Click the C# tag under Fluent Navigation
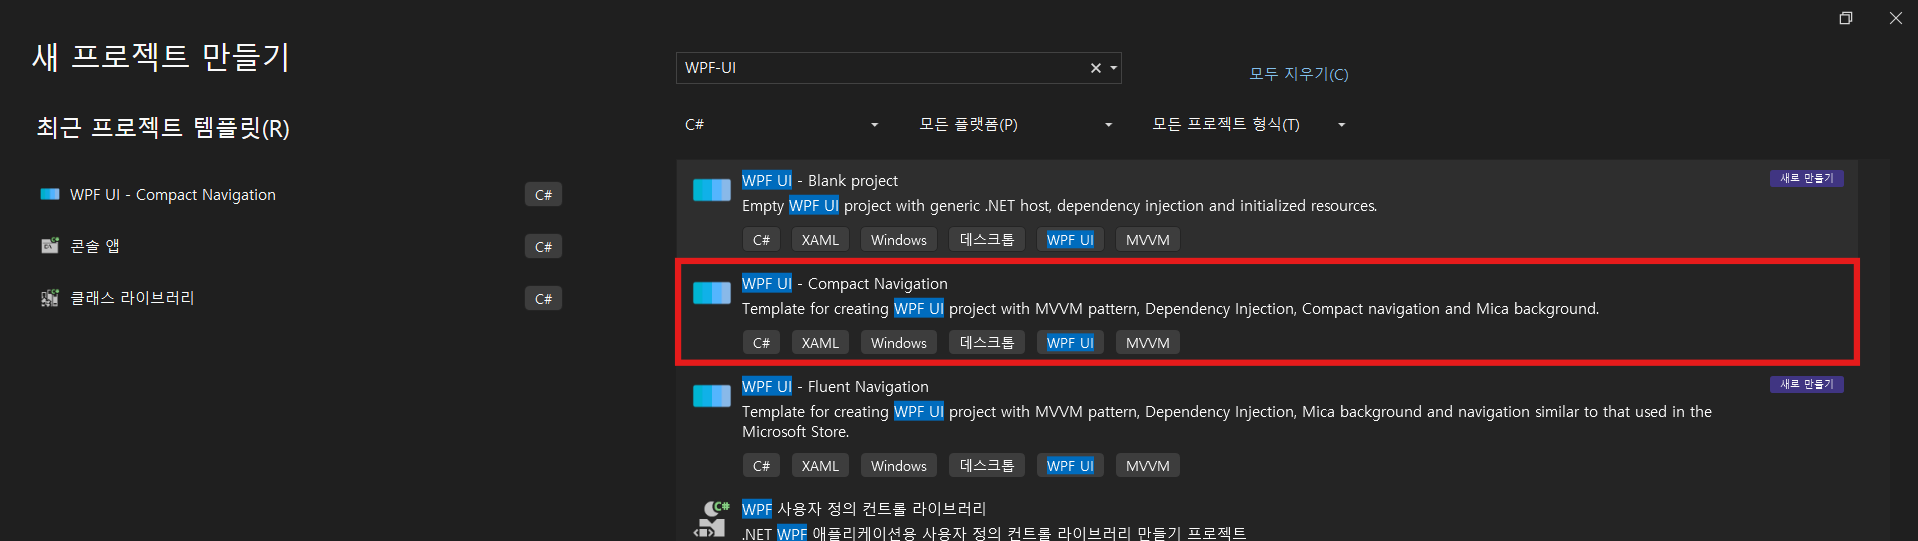The image size is (1918, 541). pos(761,466)
